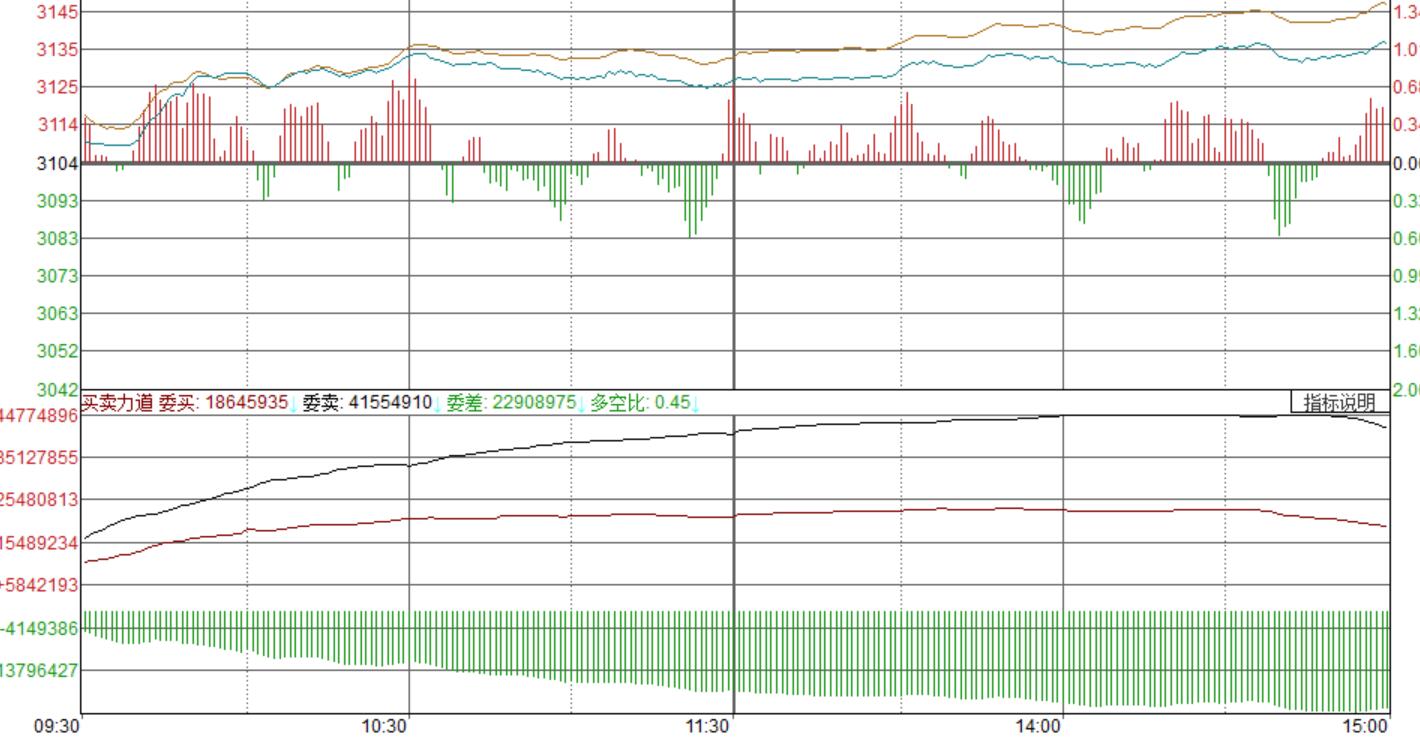The width and height of the screenshot is (1420, 738).
Task: Select the 多空比 value 0.45
Action: tap(673, 403)
